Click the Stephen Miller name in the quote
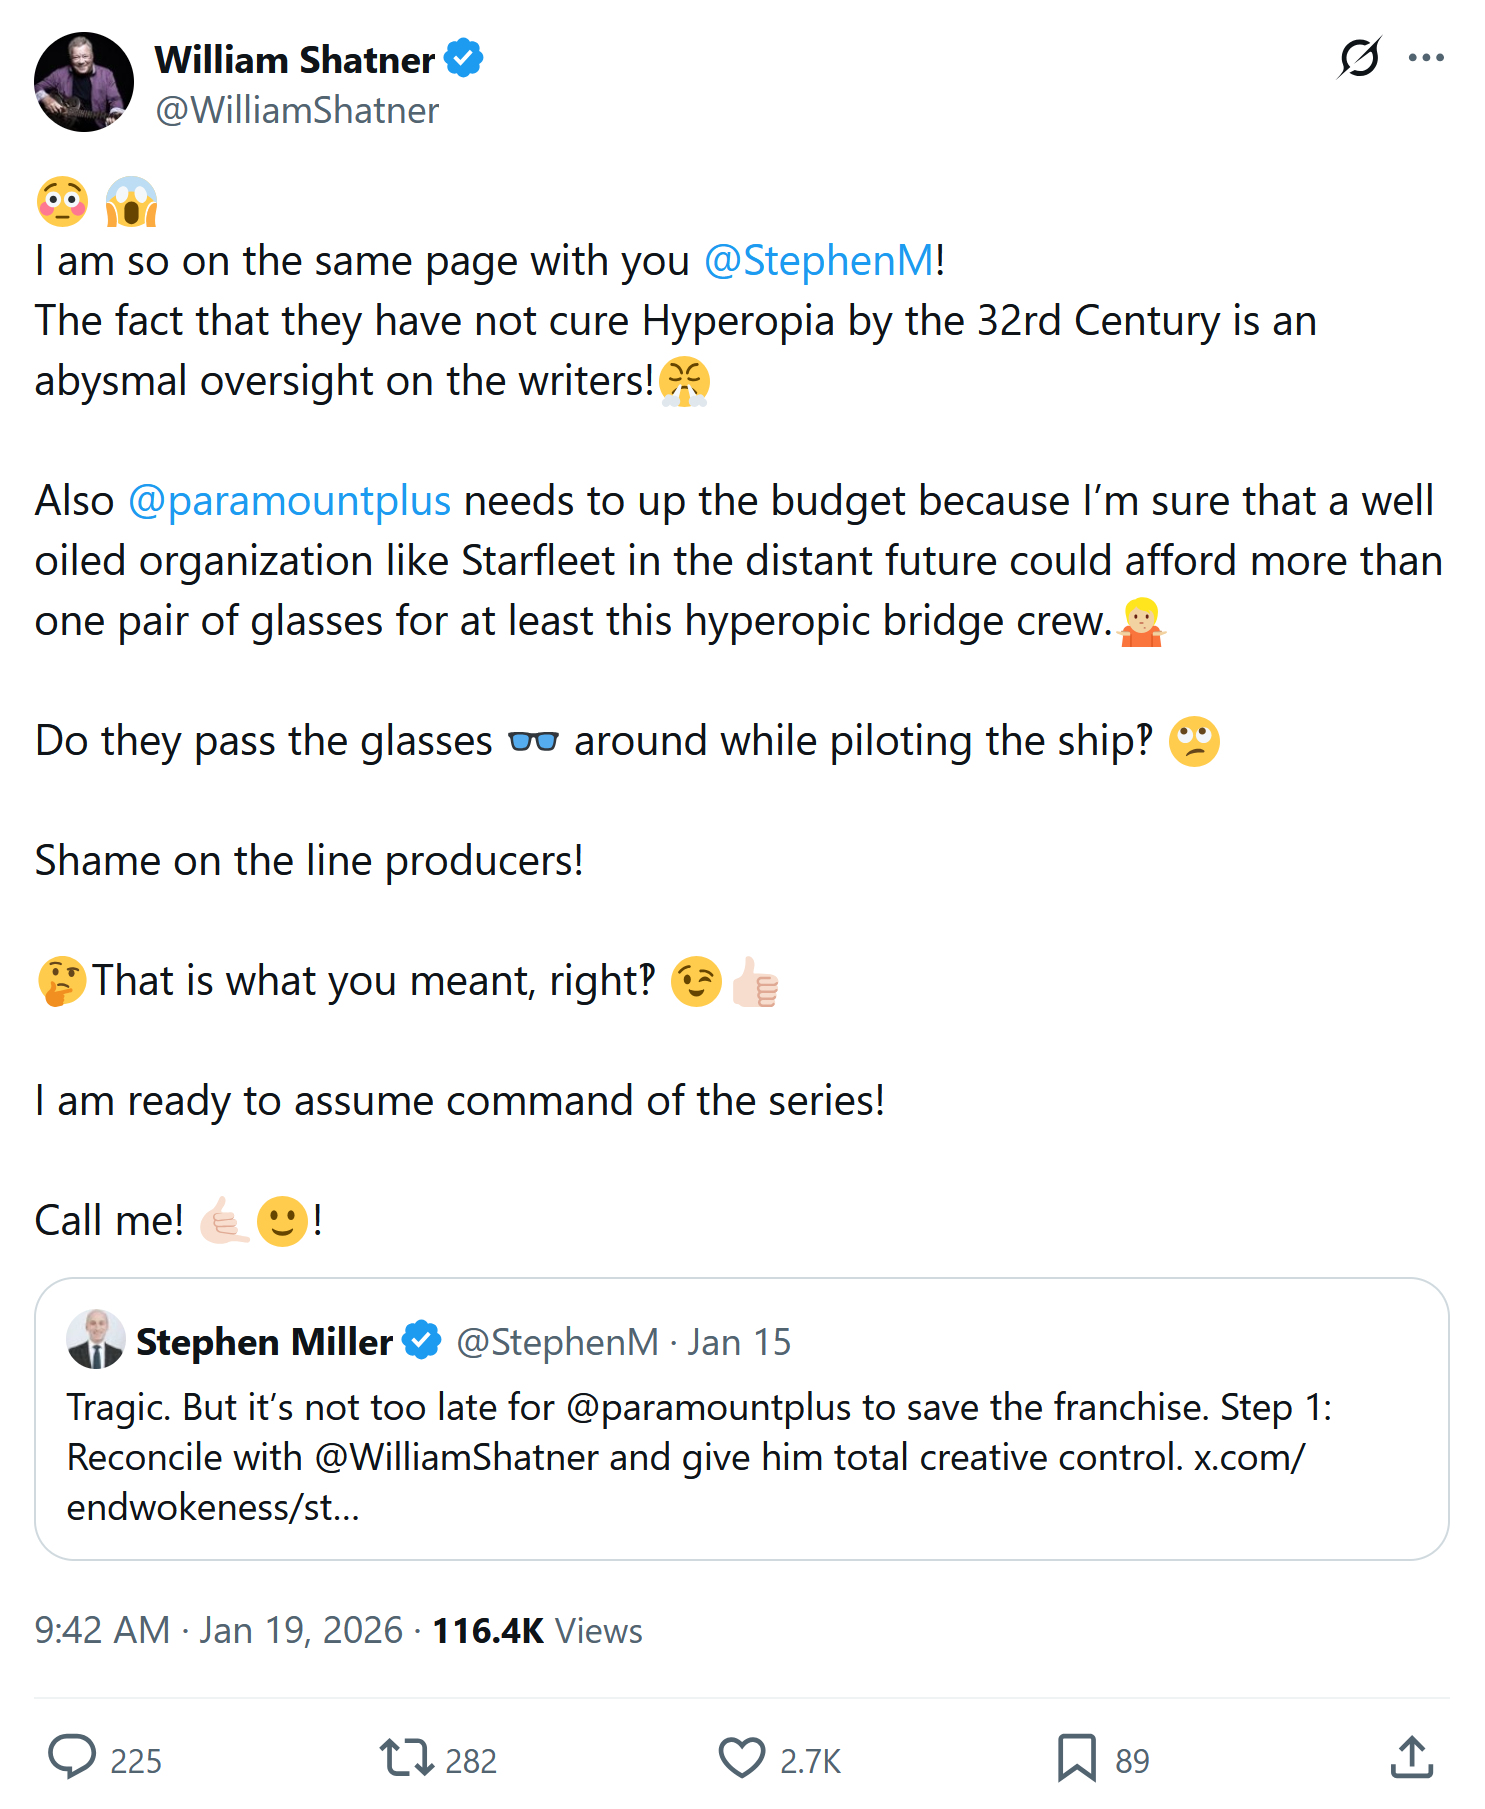Image resolution: width=1485 pixels, height=1809 pixels. coord(264,1342)
